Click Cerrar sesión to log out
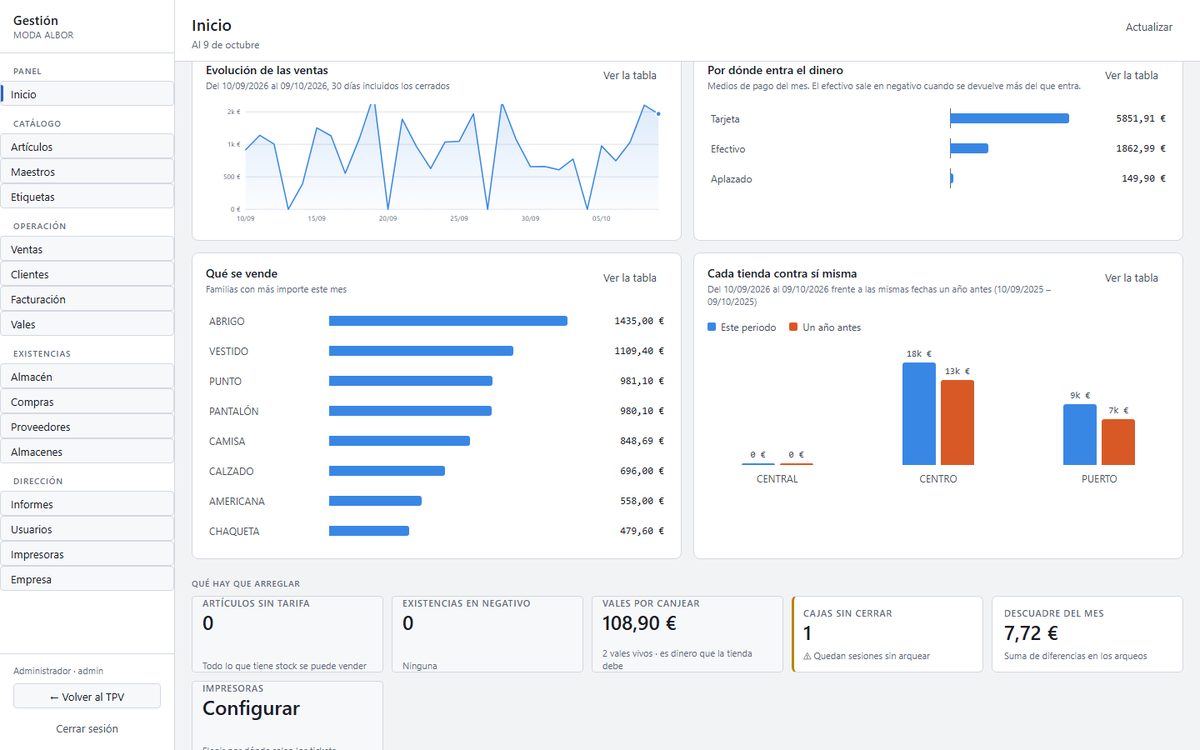Image resolution: width=1200 pixels, height=750 pixels. pos(87,729)
